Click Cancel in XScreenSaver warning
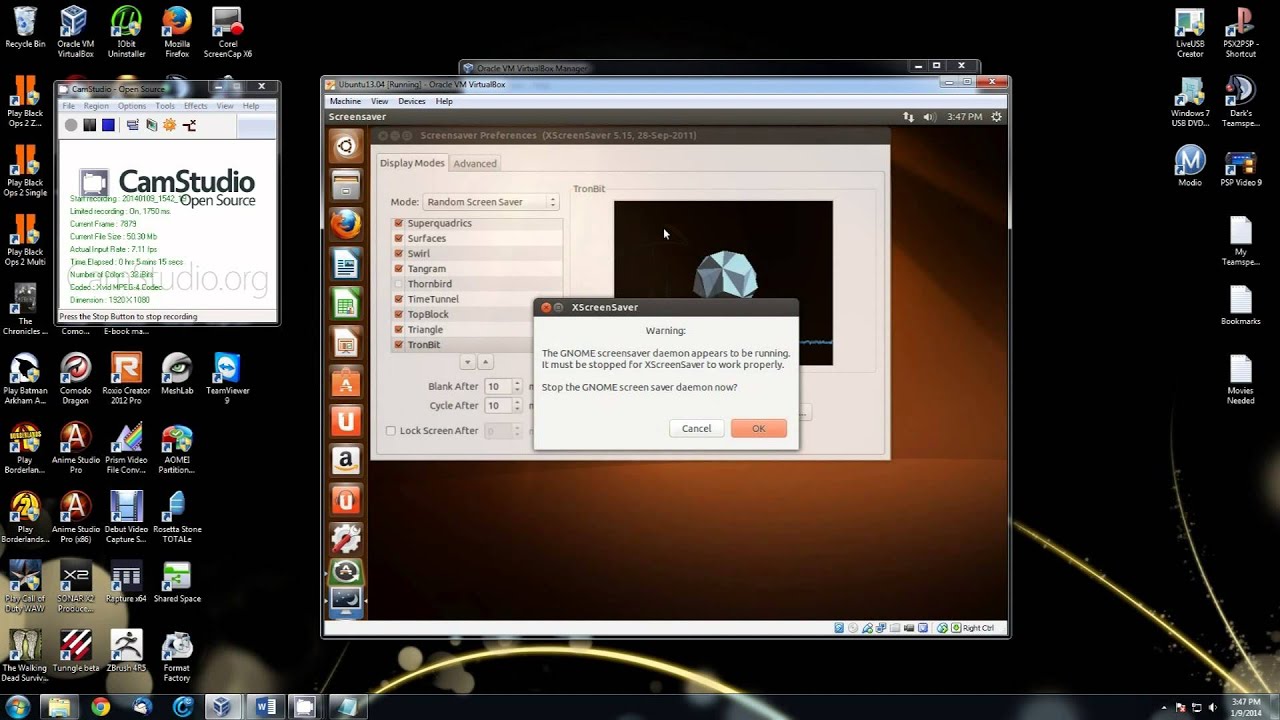 coord(696,428)
